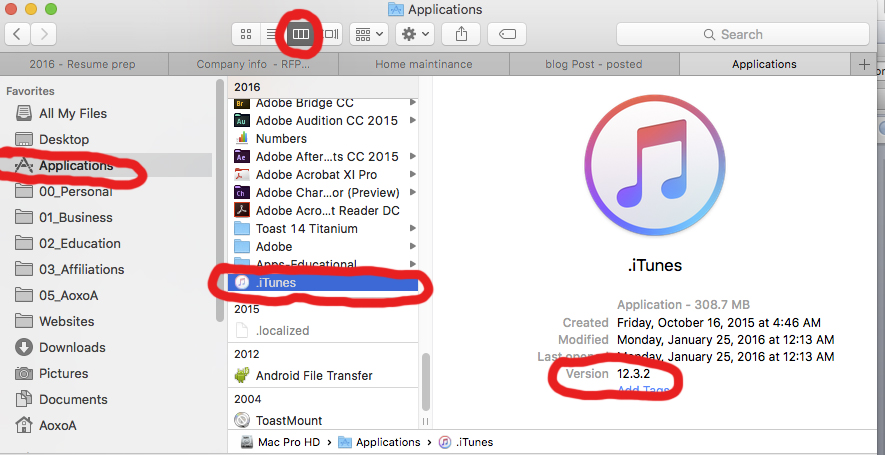Go forward with the right arrow button
The image size is (885, 455).
tap(43, 34)
